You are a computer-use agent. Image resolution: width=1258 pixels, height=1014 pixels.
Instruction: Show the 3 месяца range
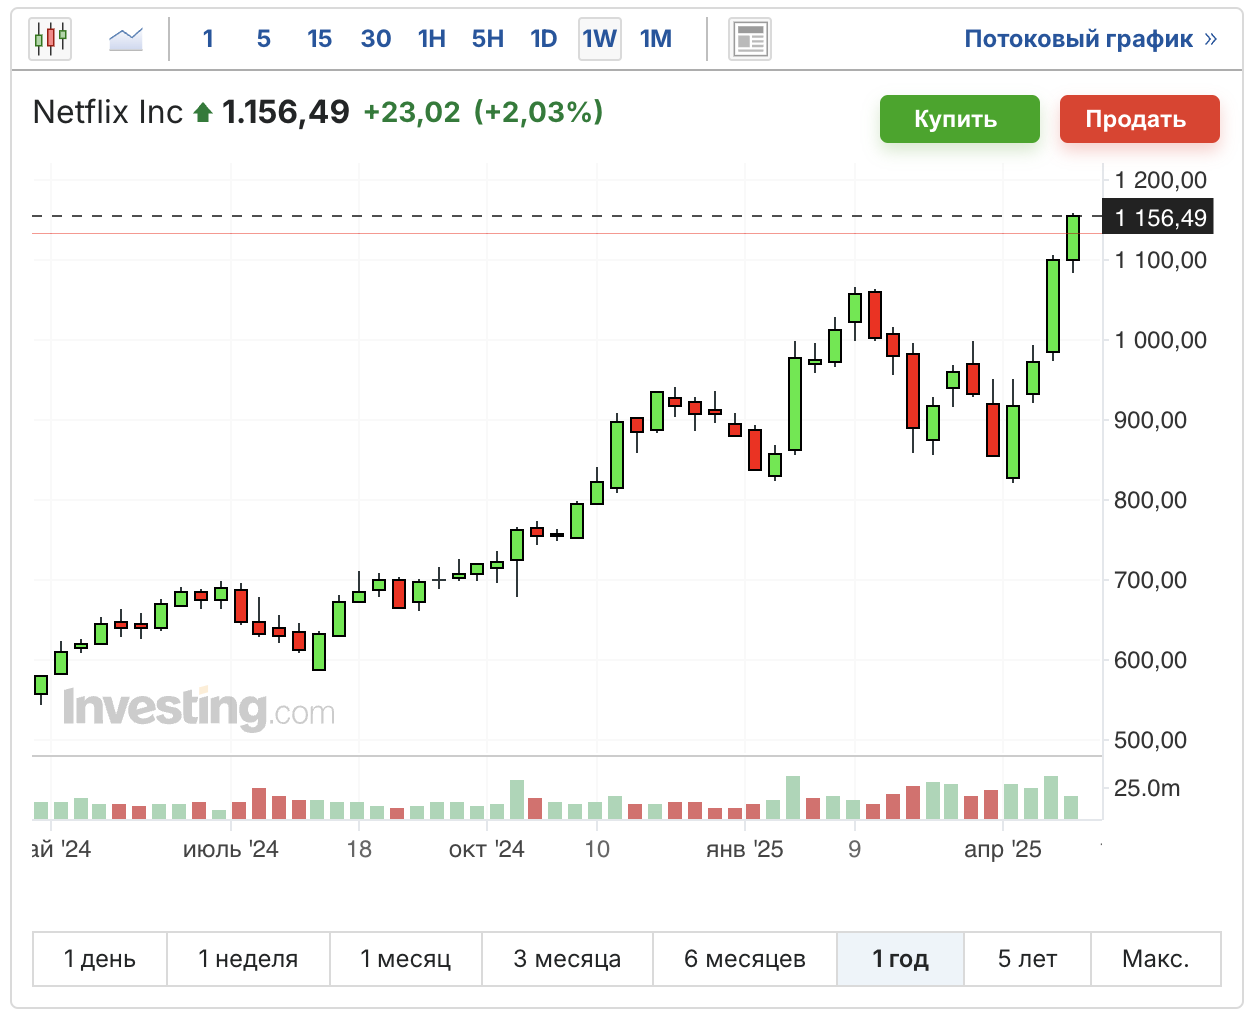pos(567,959)
